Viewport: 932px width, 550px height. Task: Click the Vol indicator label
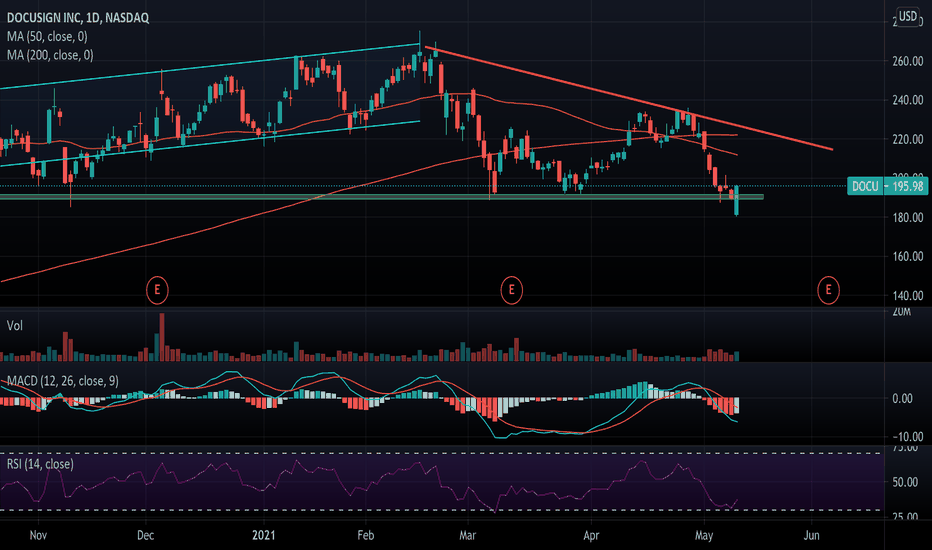point(14,325)
